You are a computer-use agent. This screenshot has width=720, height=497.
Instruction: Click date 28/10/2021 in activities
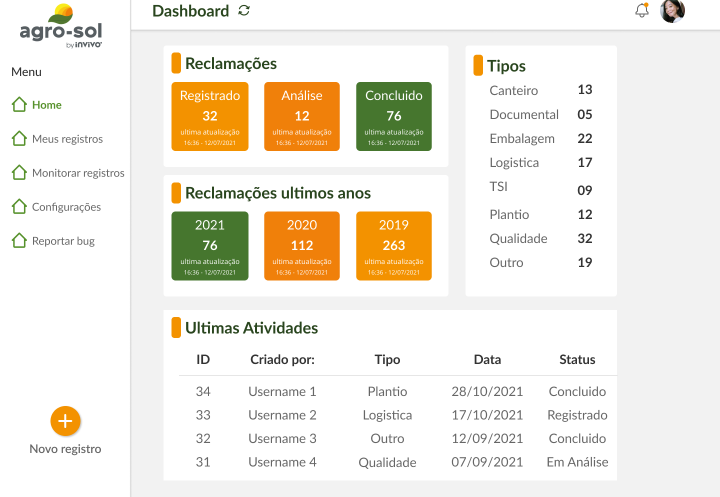(x=487, y=391)
